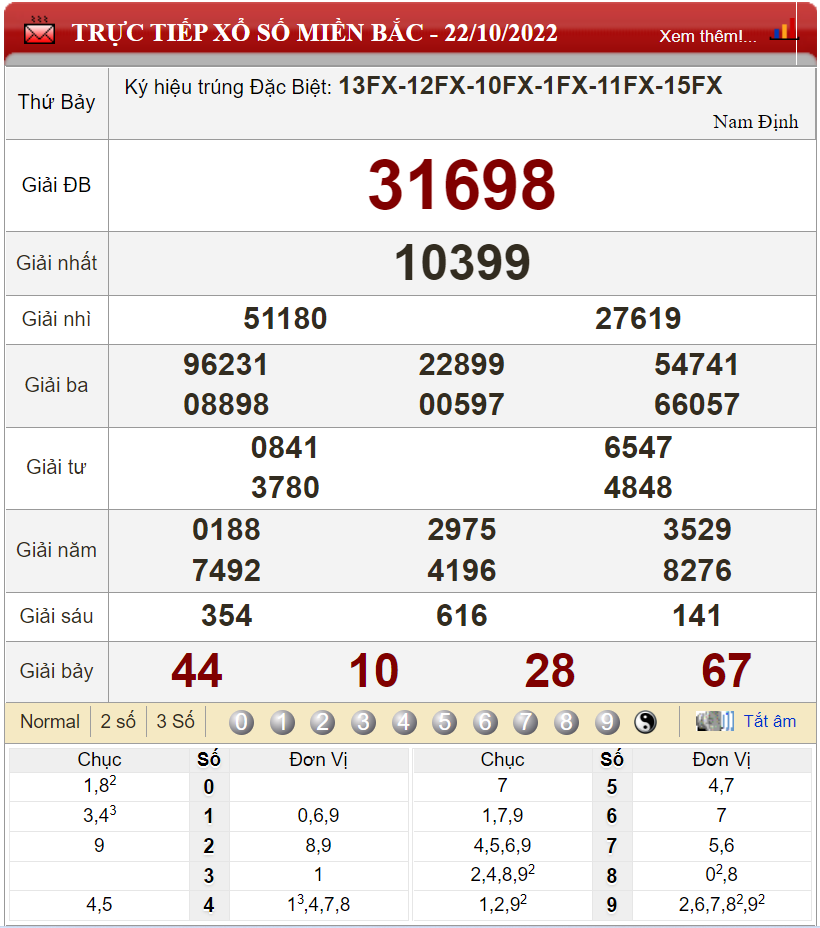Highlight numbers with digit 5 ball
820x928 pixels.
[x=445, y=722]
